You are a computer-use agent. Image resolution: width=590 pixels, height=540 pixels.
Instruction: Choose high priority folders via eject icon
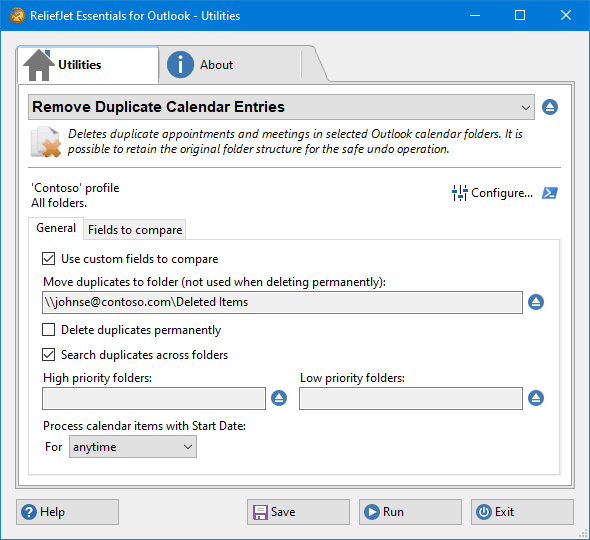tap(279, 398)
